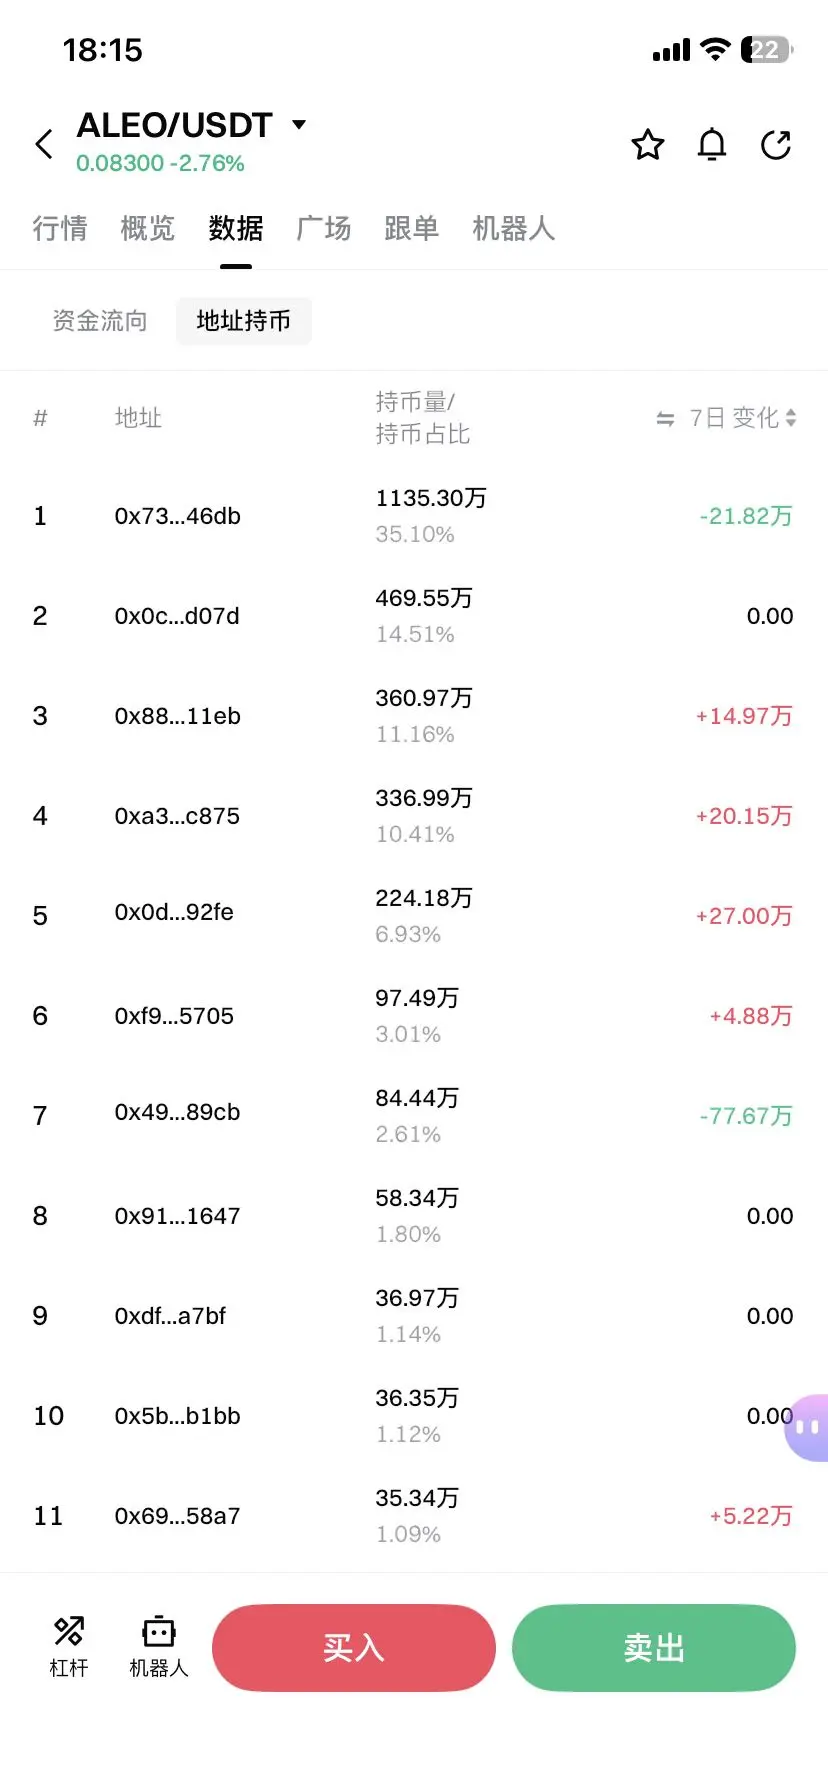Screen dimensions: 828x1792
Task: Sort by 7日 变化 sort arrows
Action: coord(791,418)
